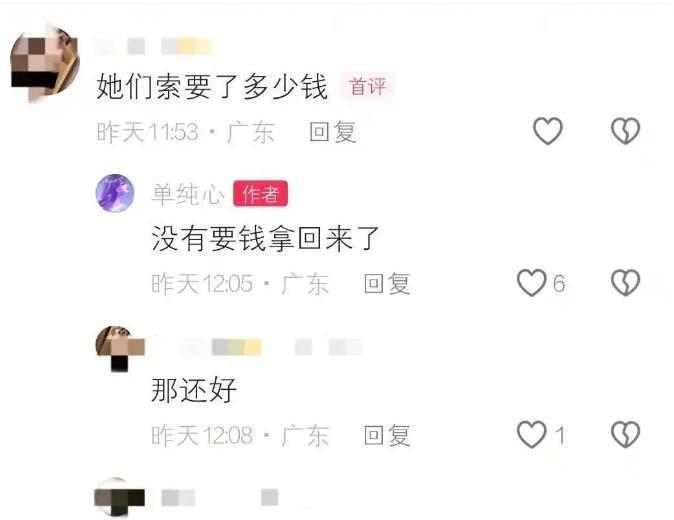Click the red 作者 badge
The width and height of the screenshot is (674, 520).
[260, 194]
